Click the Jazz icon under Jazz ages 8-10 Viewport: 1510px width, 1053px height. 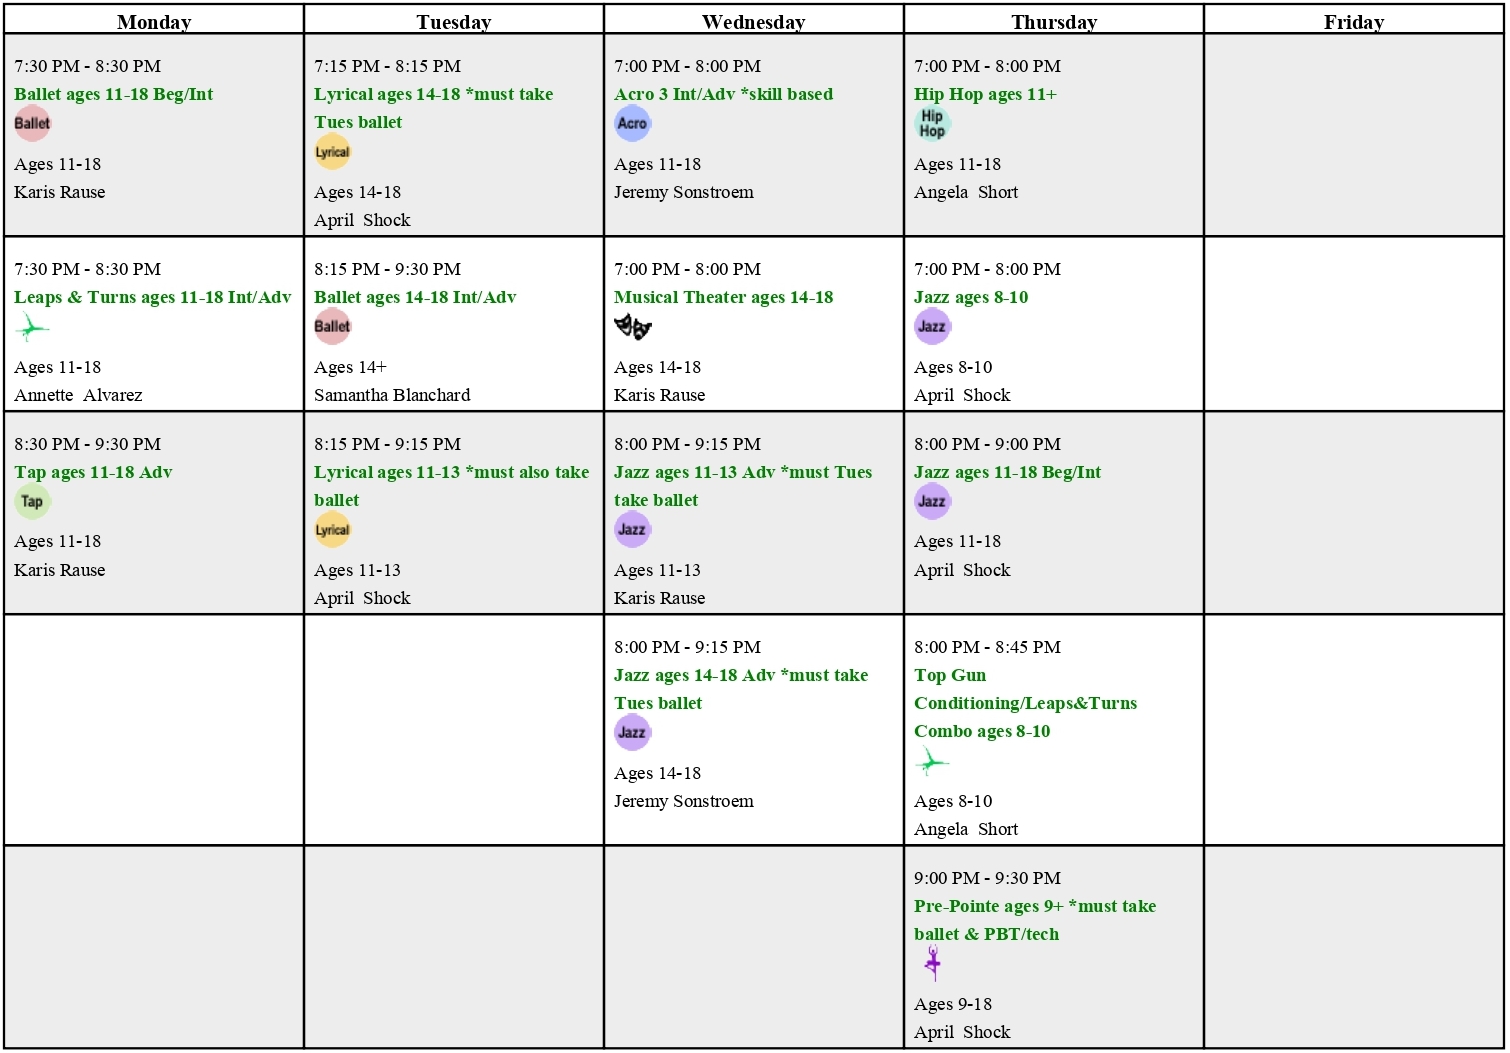click(932, 326)
